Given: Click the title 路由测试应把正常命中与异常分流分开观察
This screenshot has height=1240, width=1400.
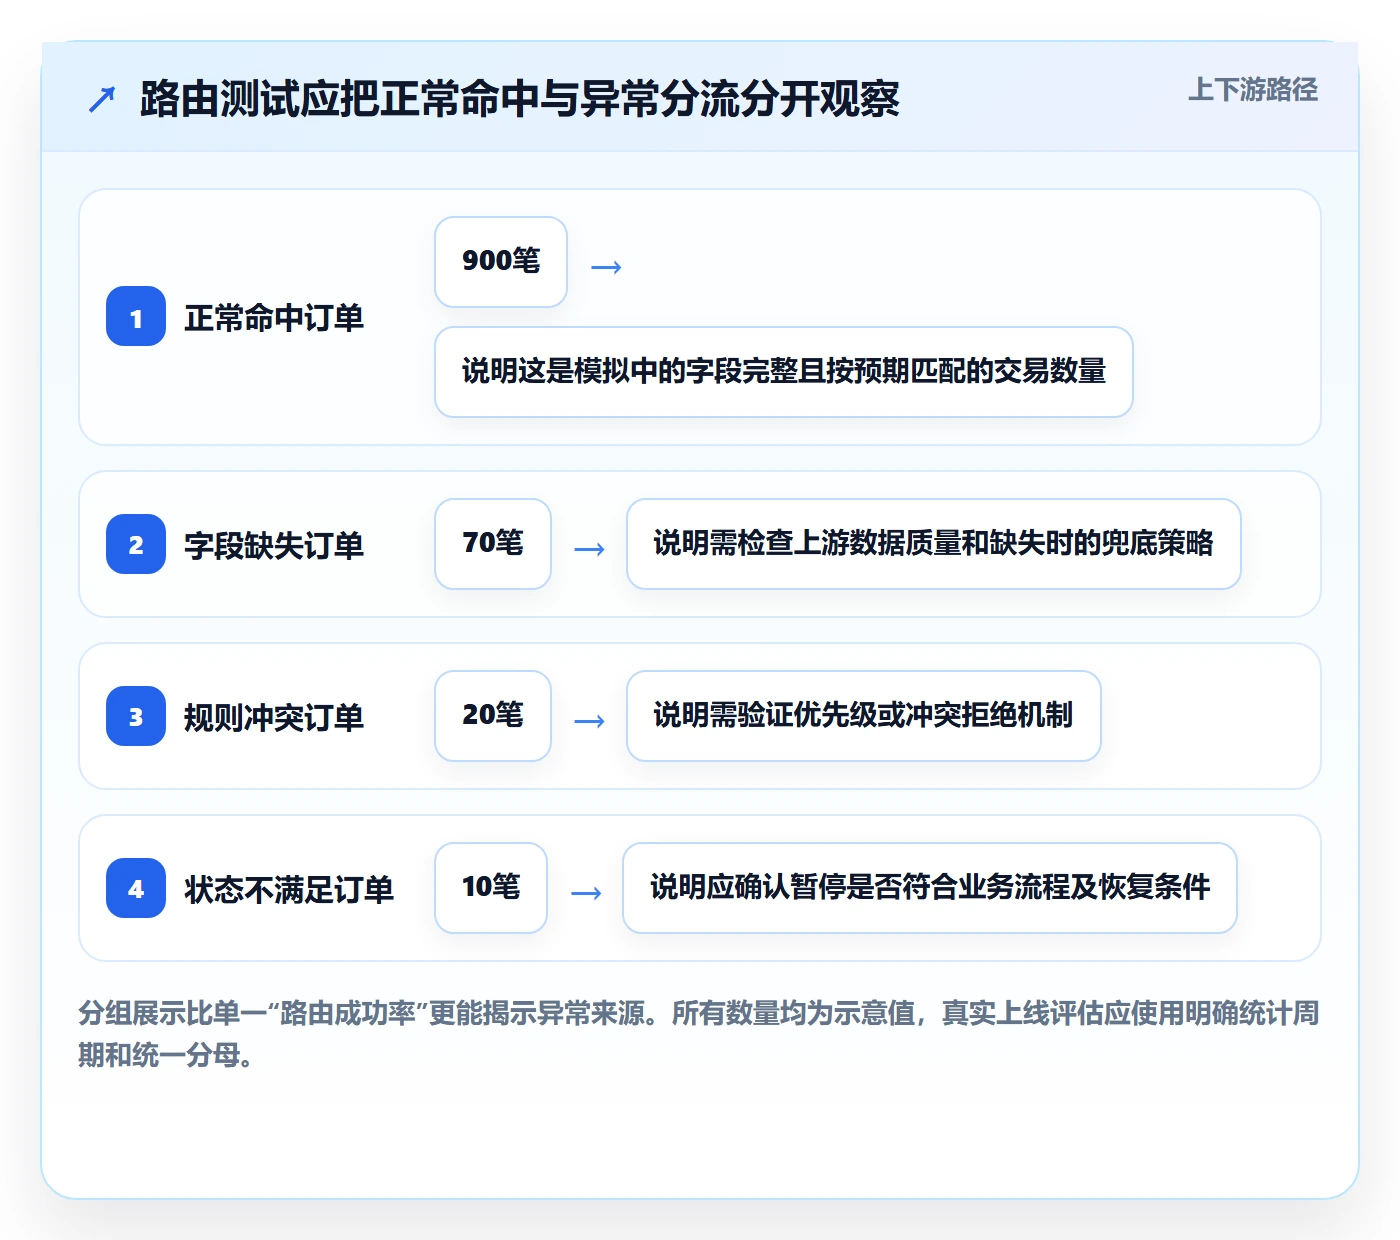Looking at the screenshot, I should [519, 99].
